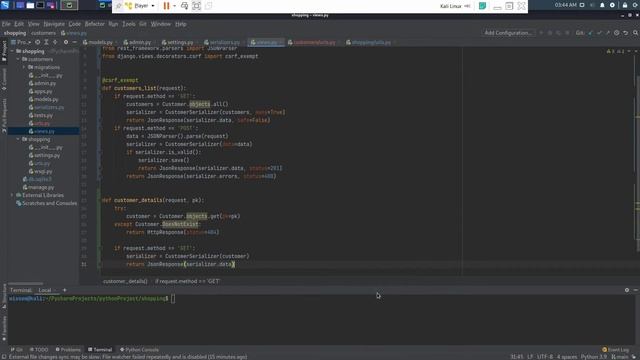
Task: Click the customer_details() breadcrumb below editor
Action: pos(125,281)
